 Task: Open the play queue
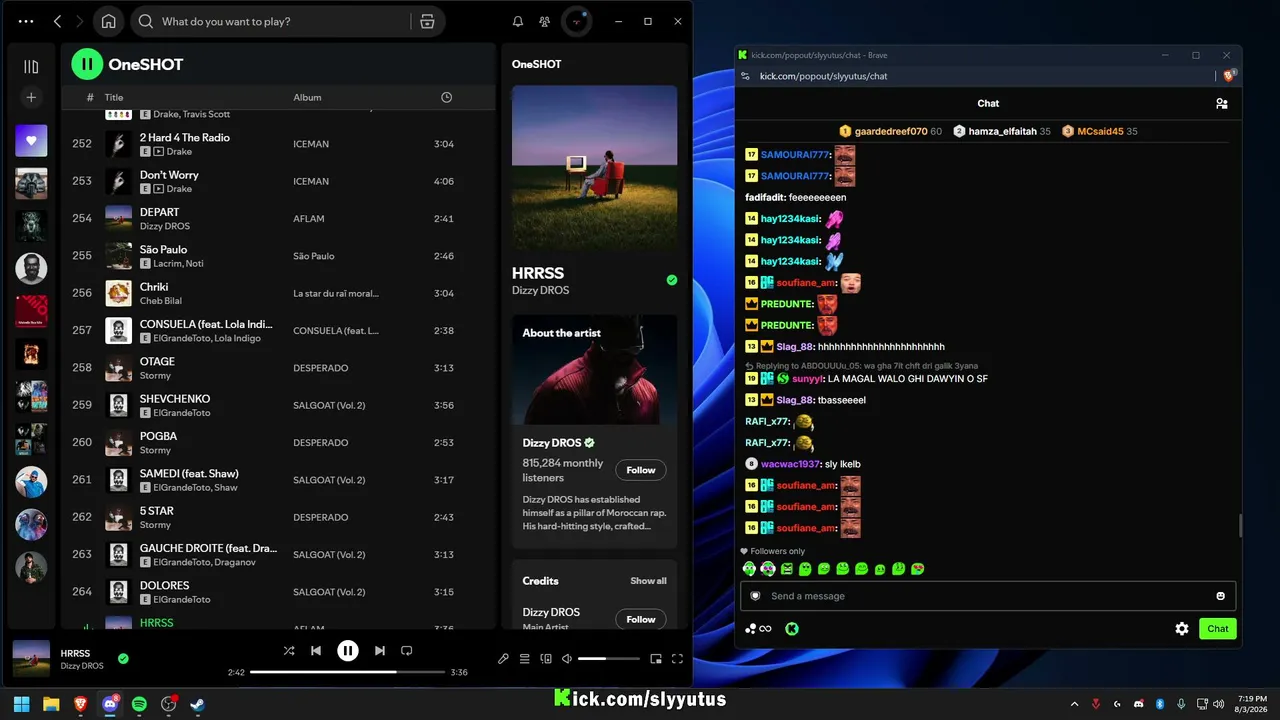(x=524, y=659)
